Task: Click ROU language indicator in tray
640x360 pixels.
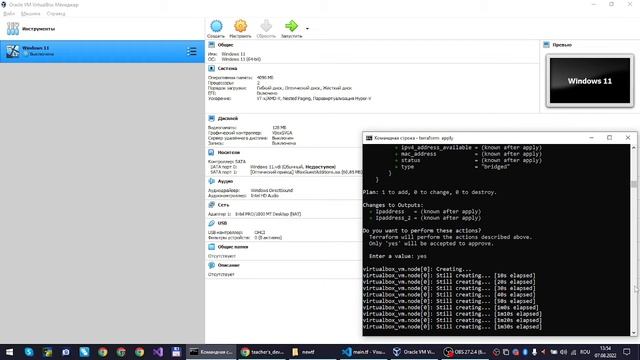Action: (x=585, y=352)
